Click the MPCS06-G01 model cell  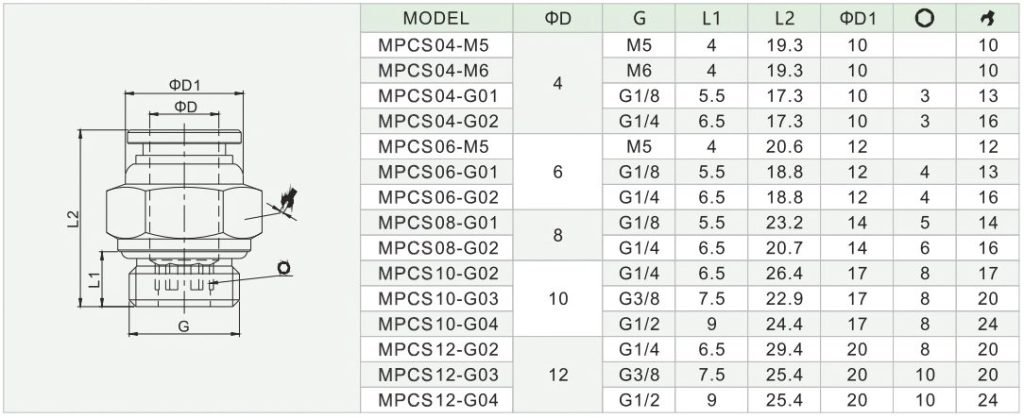(438, 172)
